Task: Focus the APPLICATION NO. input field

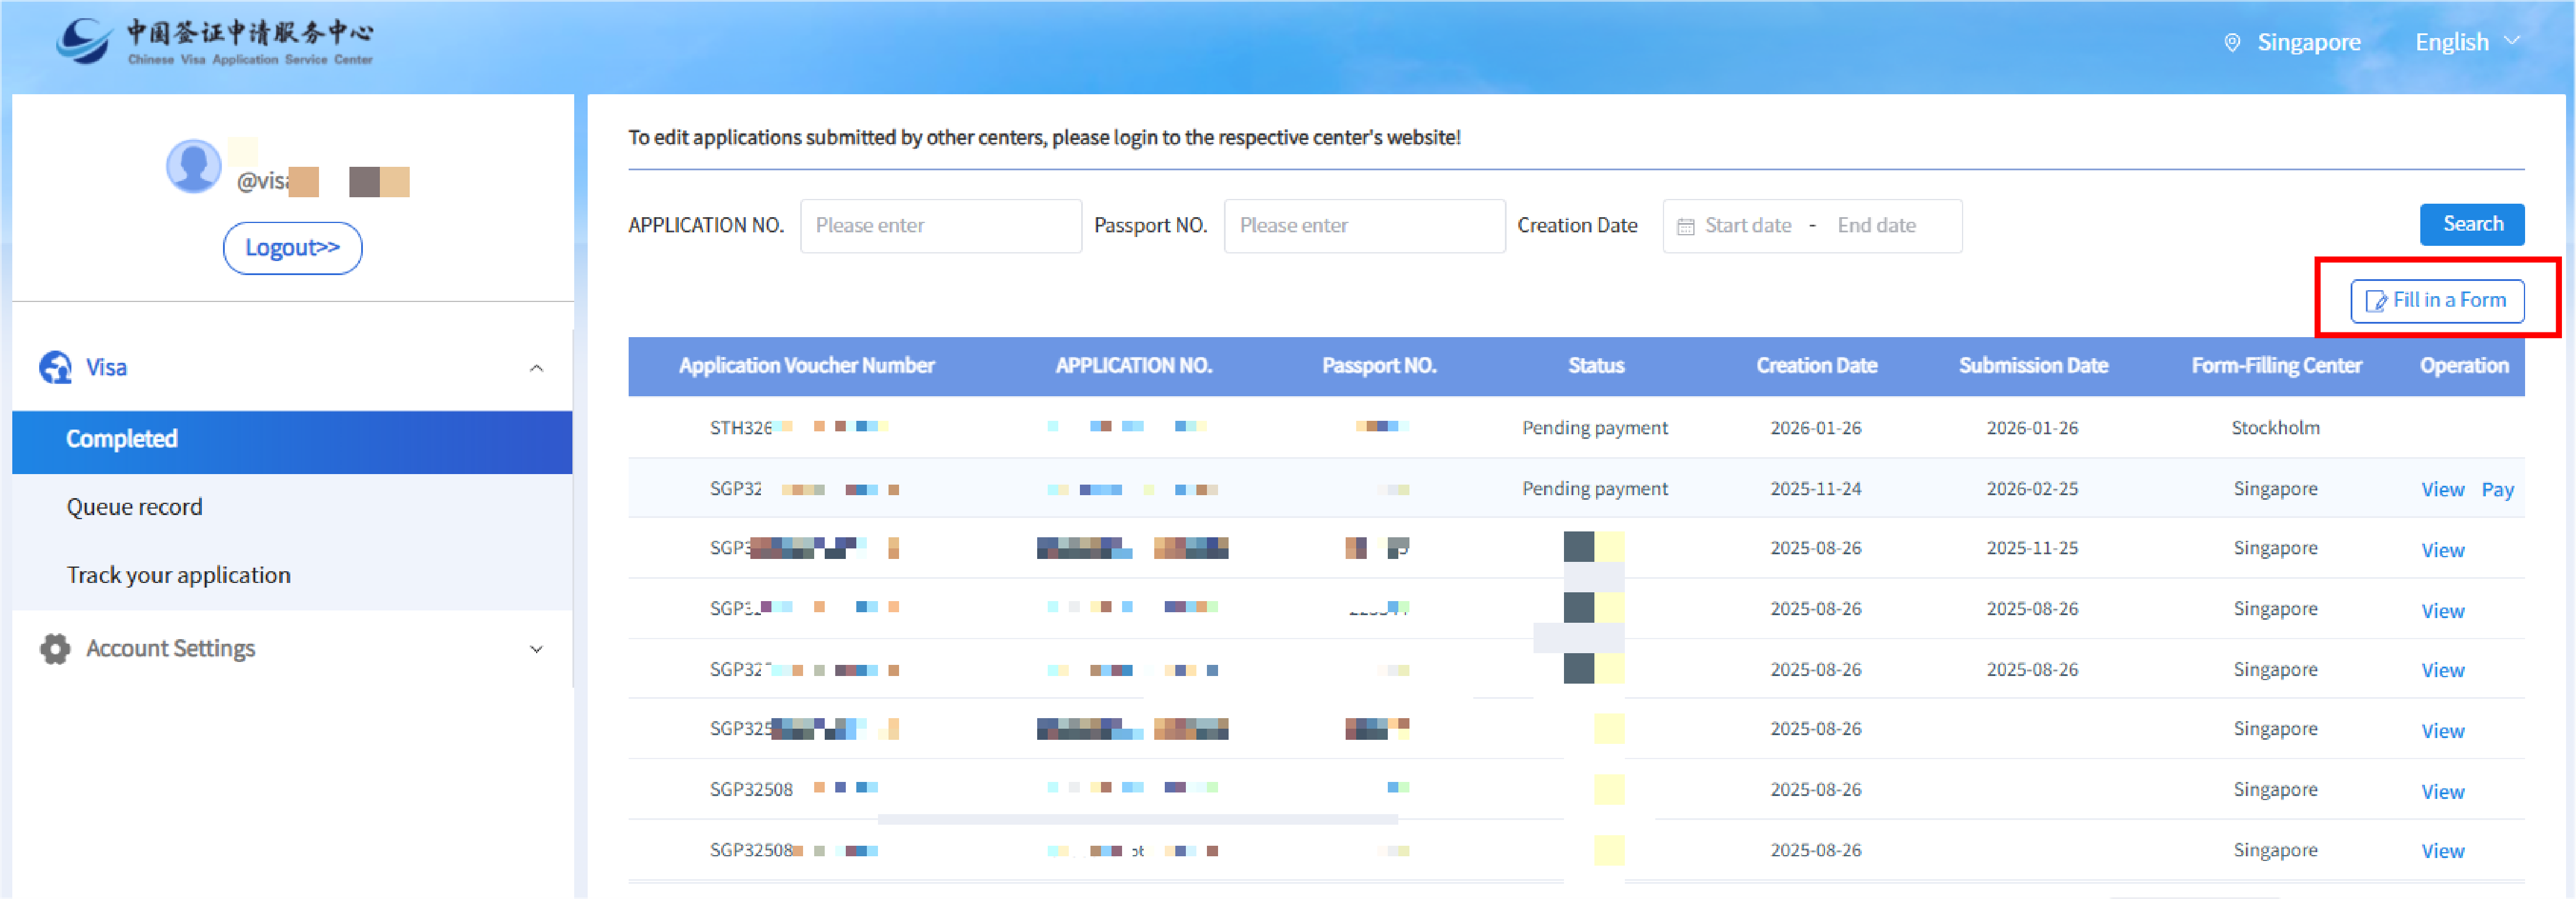Action: (940, 226)
